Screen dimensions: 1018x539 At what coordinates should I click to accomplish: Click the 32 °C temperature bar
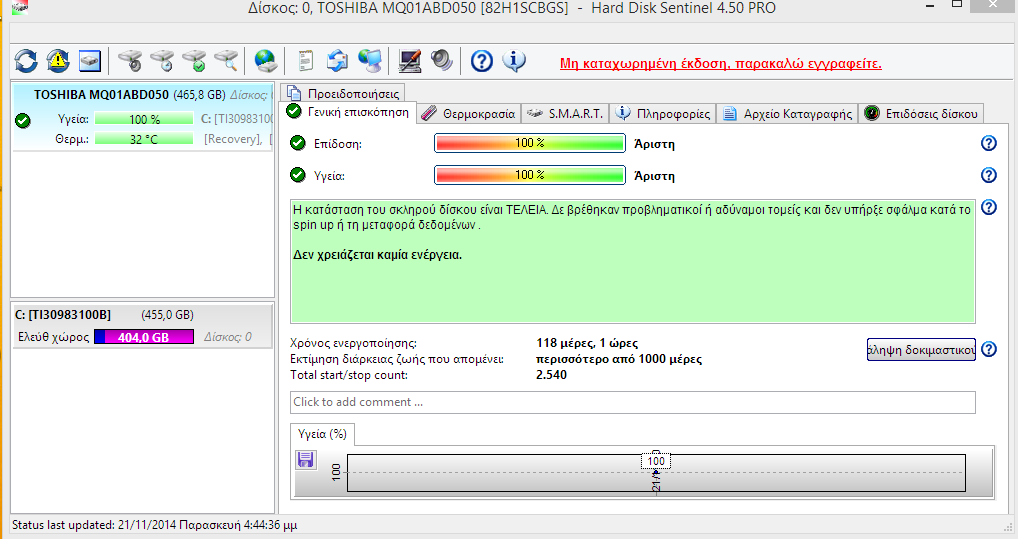(144, 139)
